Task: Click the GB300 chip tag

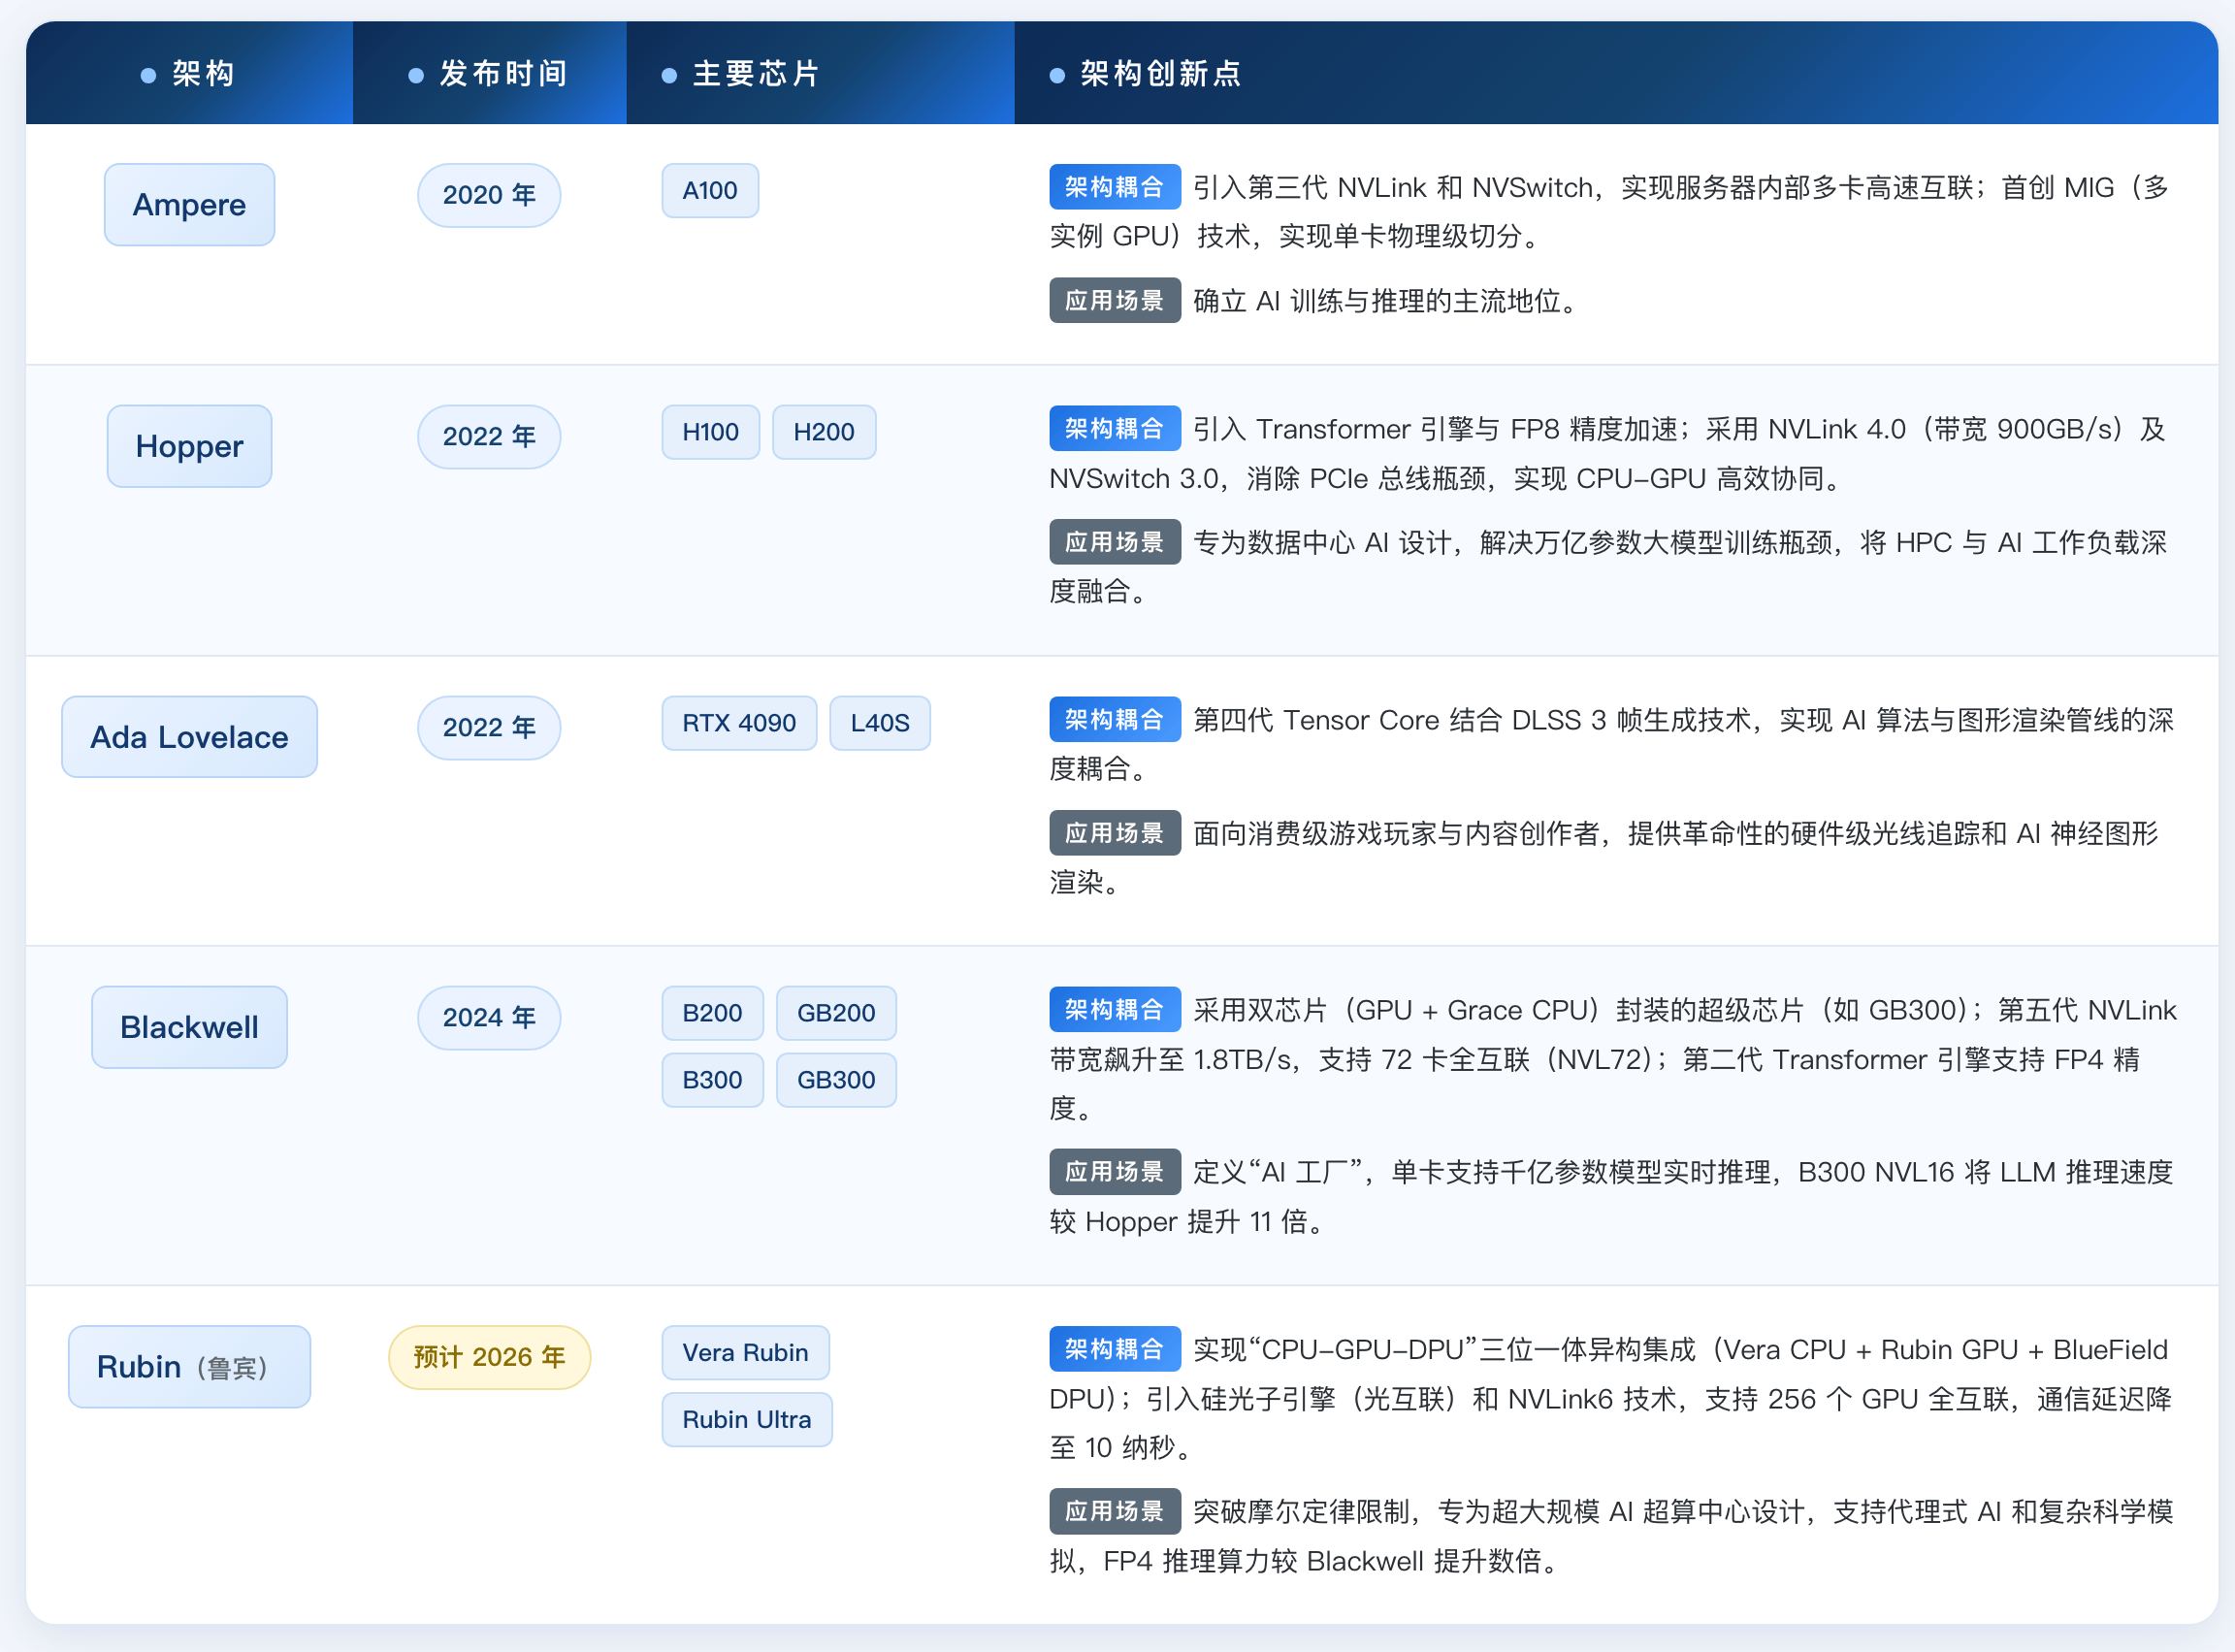Action: coord(836,1080)
